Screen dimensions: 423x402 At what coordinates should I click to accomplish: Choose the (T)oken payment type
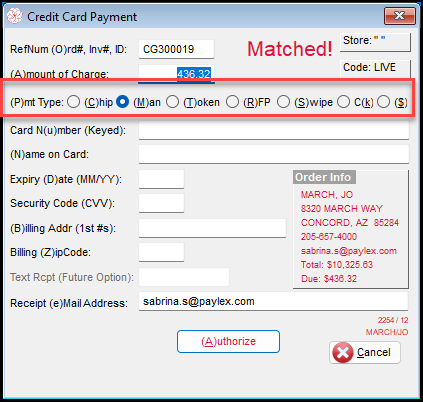click(172, 102)
